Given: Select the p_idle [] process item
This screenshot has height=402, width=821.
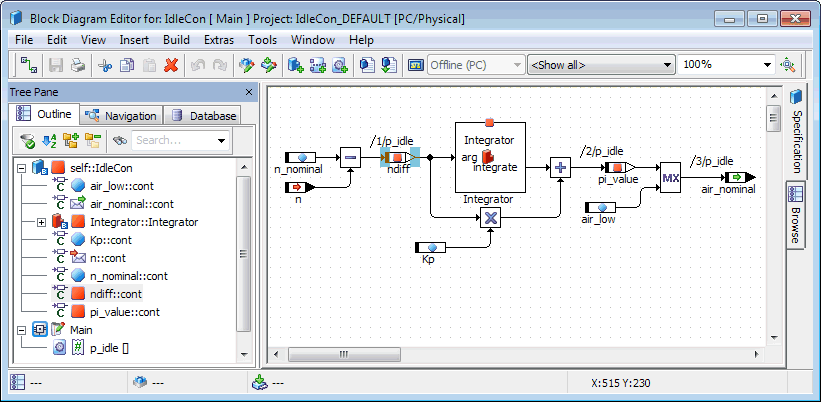Looking at the screenshot, I should [x=109, y=348].
